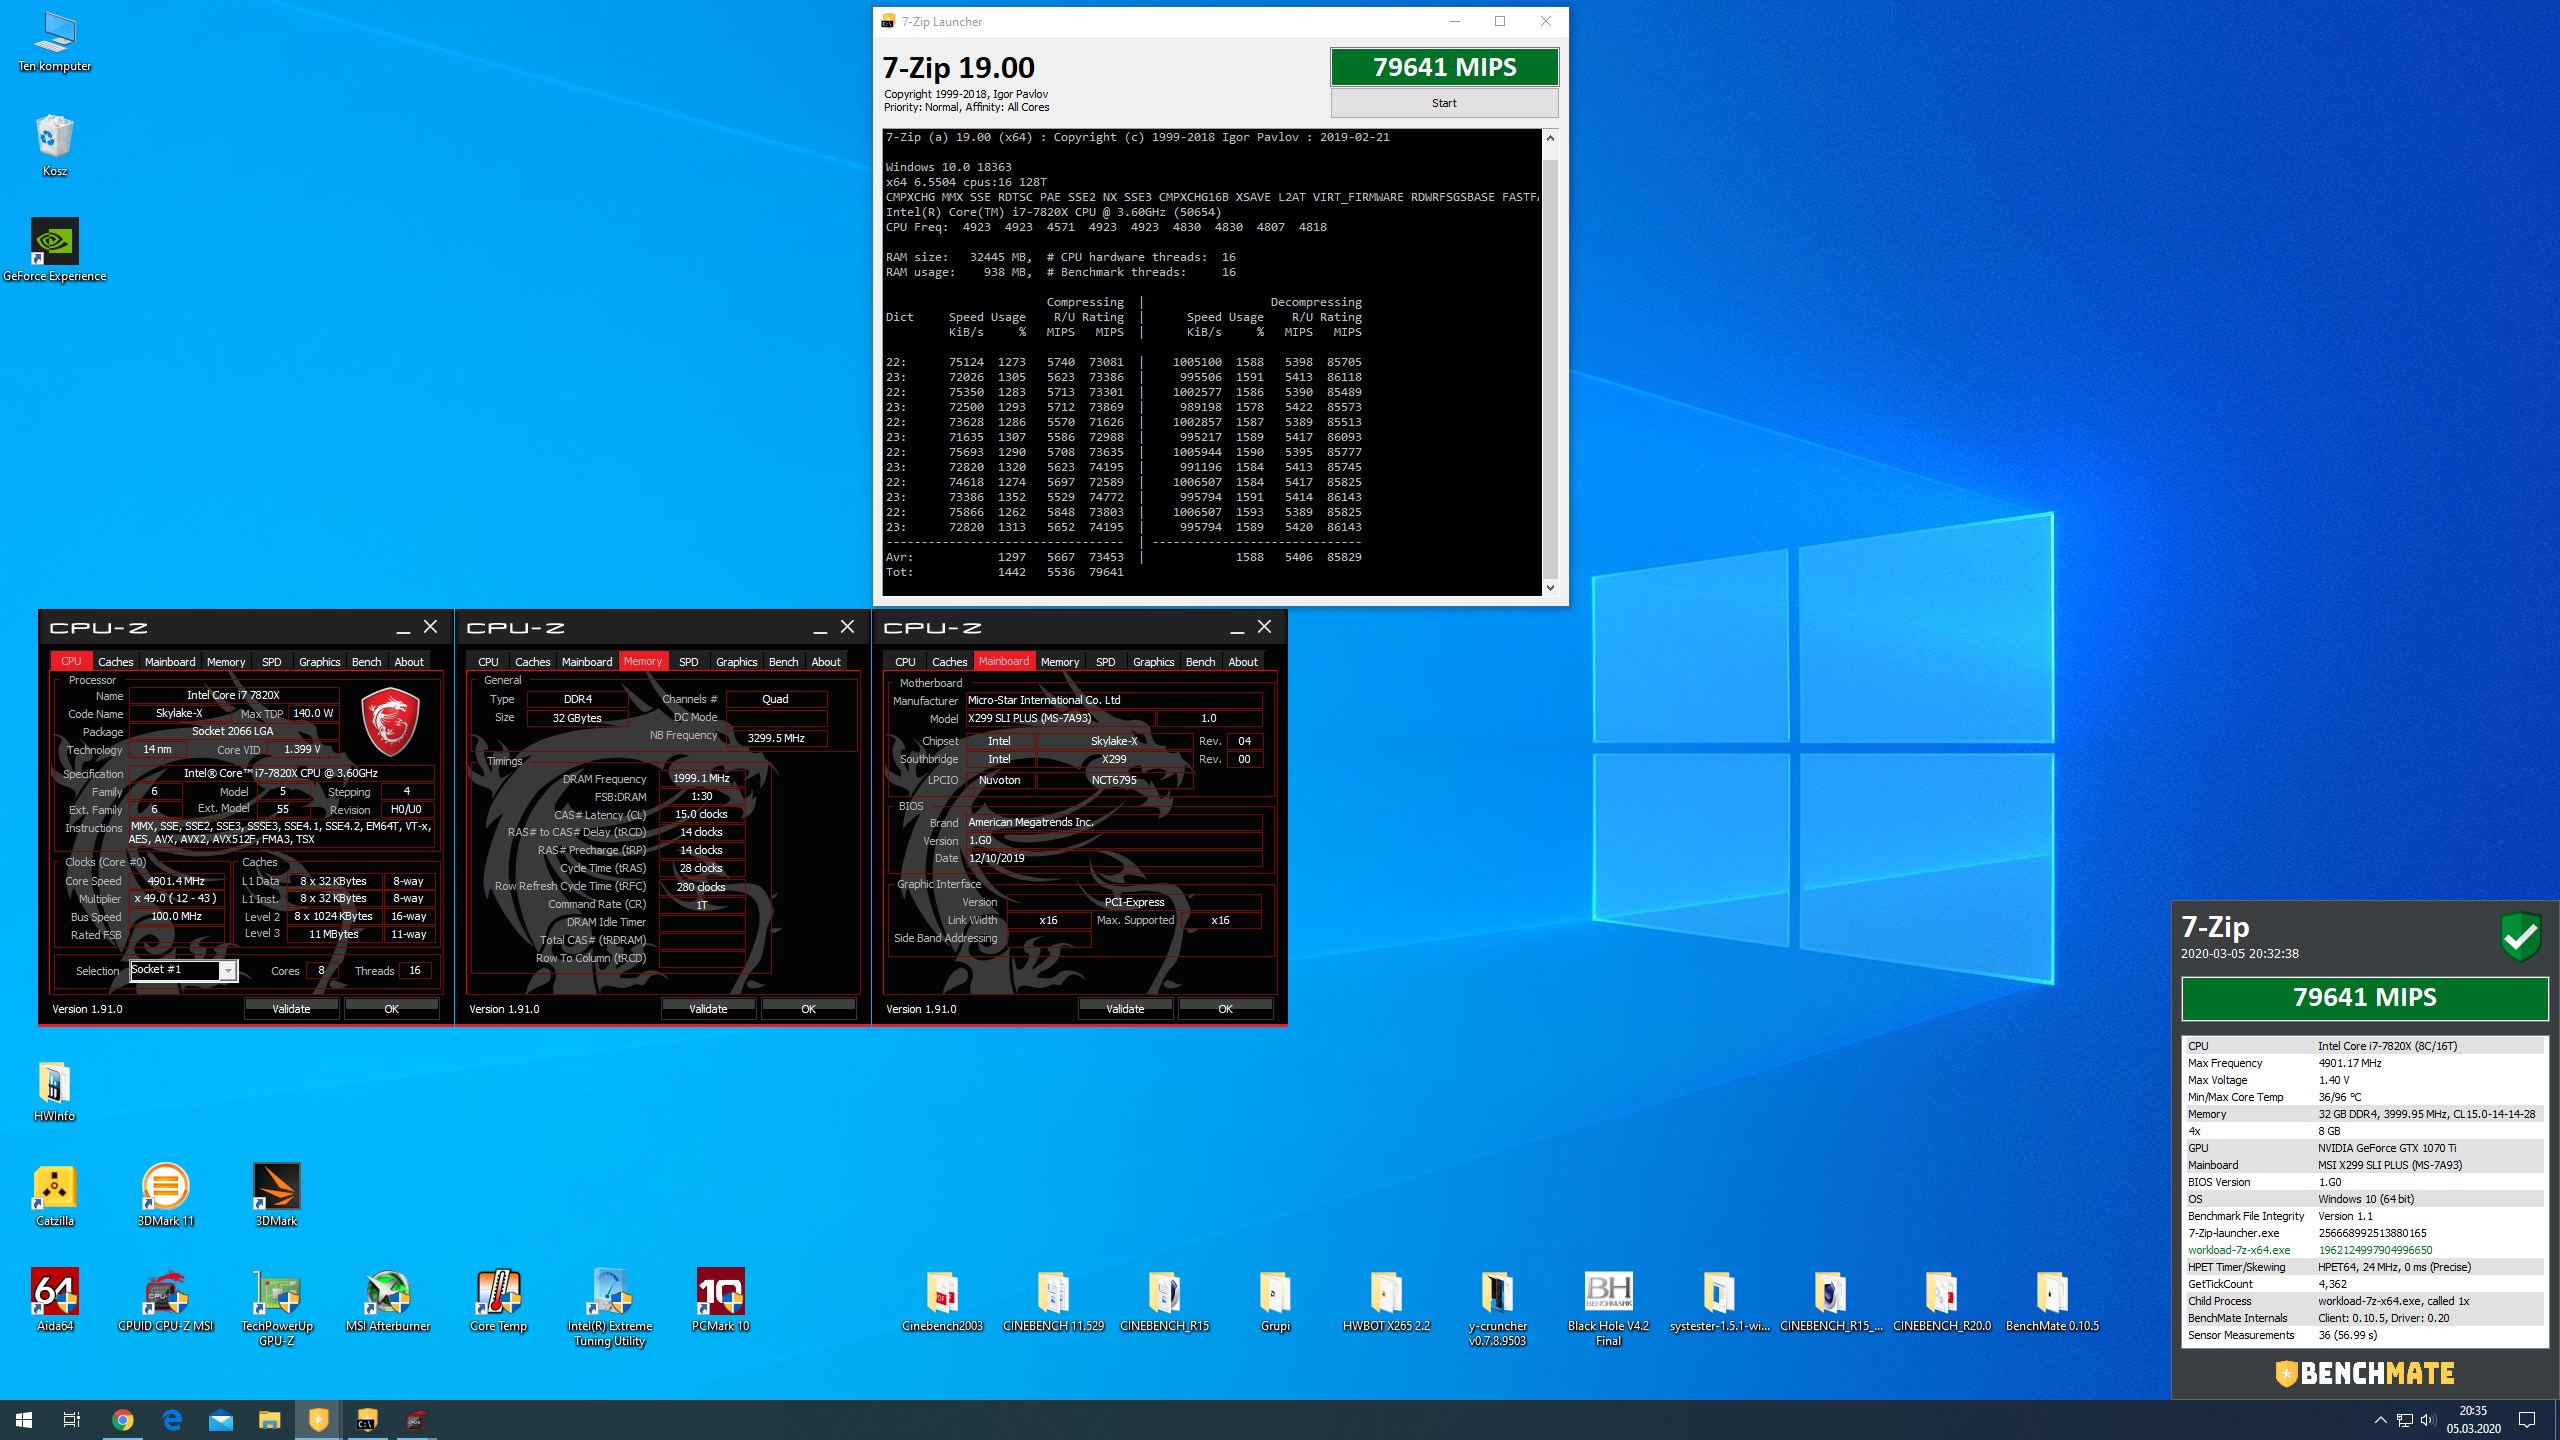
Task: Launch Catzilla desktop shortcut
Action: click(54, 1196)
